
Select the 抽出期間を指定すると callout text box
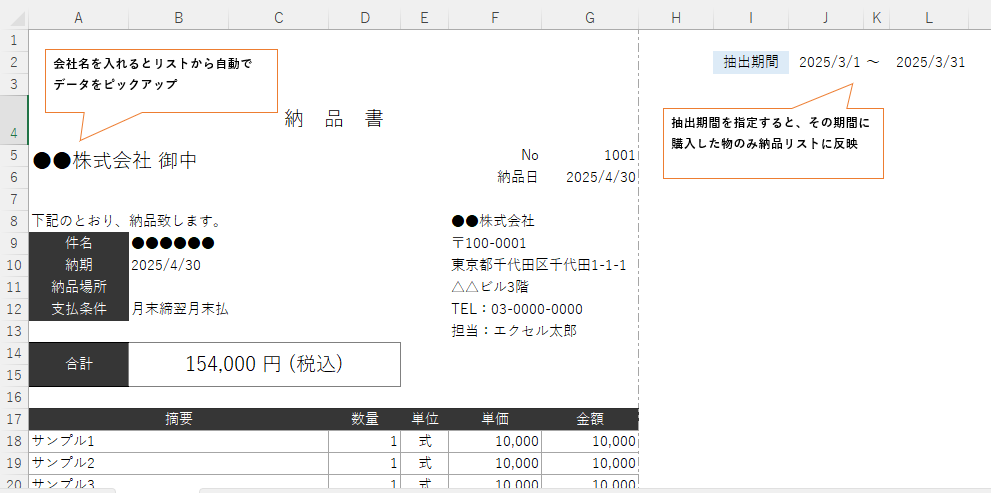(773, 143)
